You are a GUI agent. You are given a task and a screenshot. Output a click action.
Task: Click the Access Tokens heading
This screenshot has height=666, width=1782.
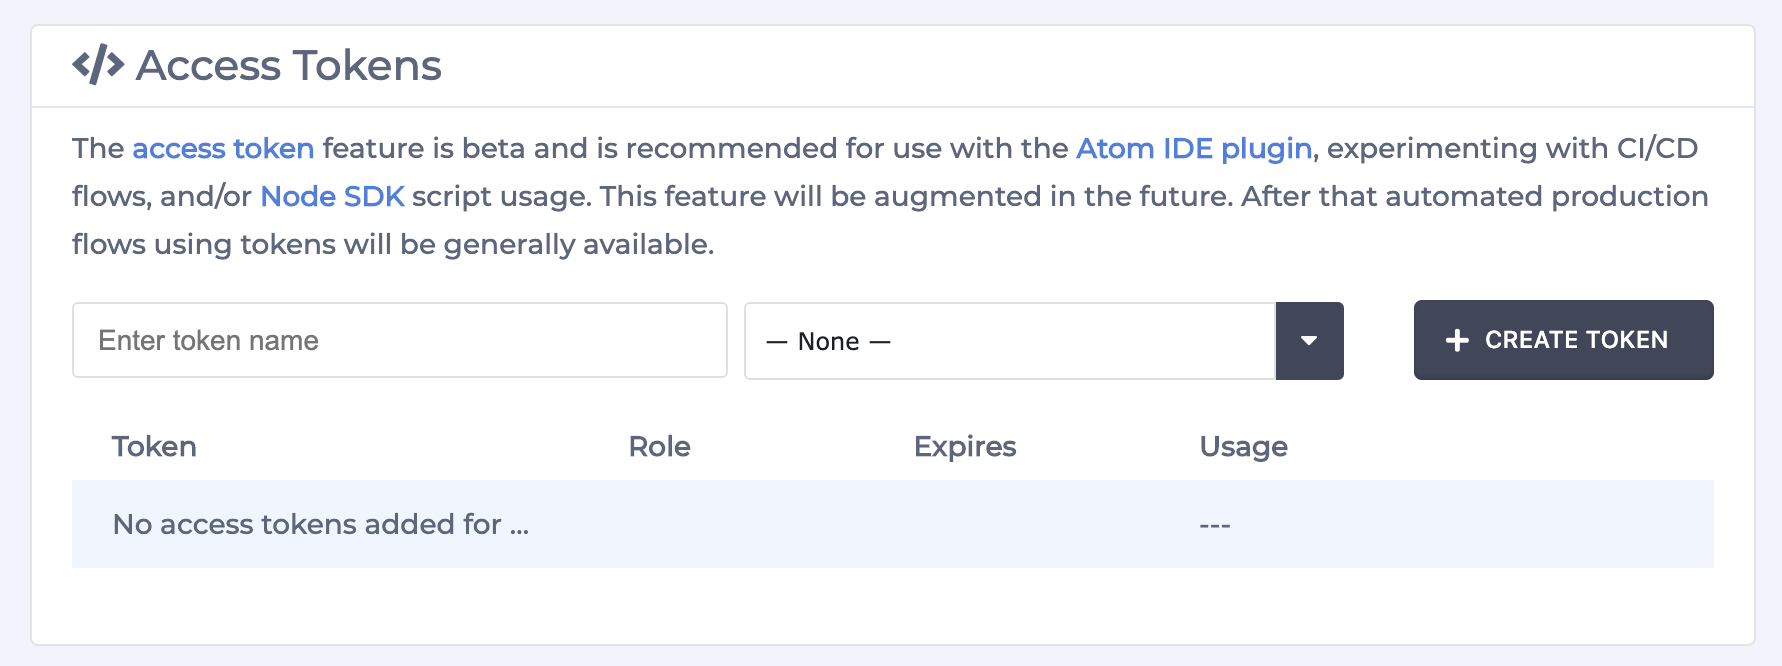click(x=288, y=65)
